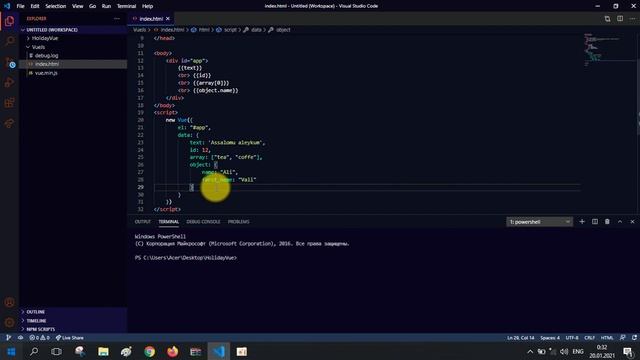Open the Explorer view in activity bar
The width and height of the screenshot is (640, 360).
pyautogui.click(x=9, y=21)
